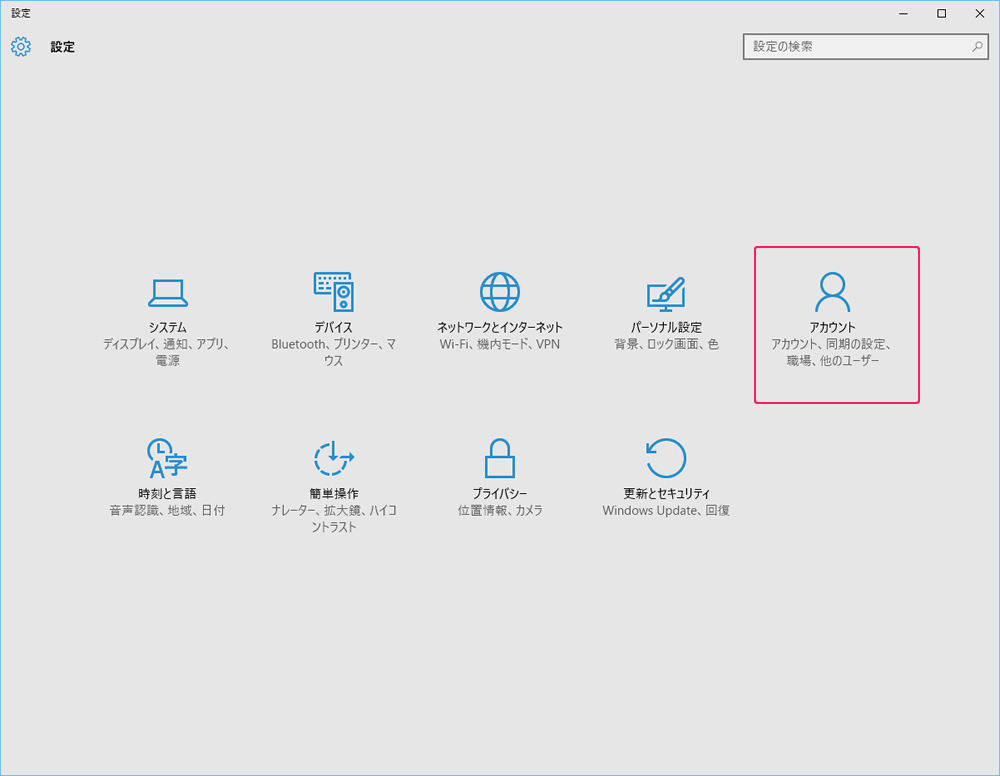Click the Wi-Fi、機内モード、VPN description

click(x=499, y=344)
